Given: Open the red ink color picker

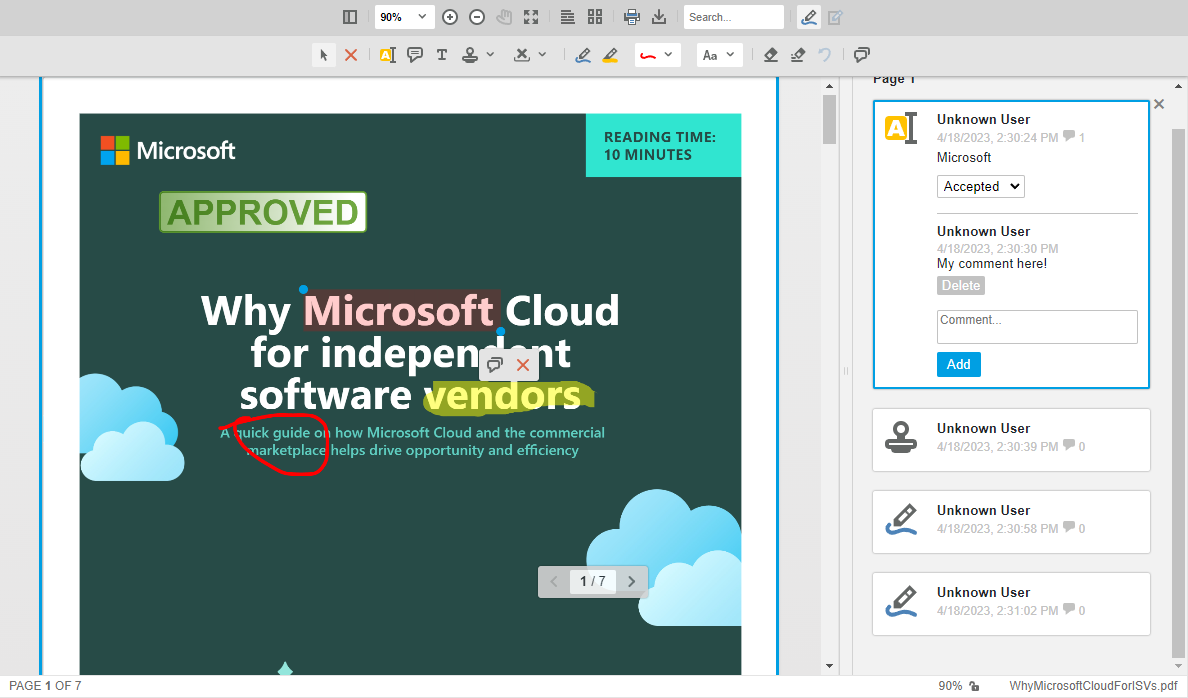Looking at the screenshot, I should [x=656, y=55].
